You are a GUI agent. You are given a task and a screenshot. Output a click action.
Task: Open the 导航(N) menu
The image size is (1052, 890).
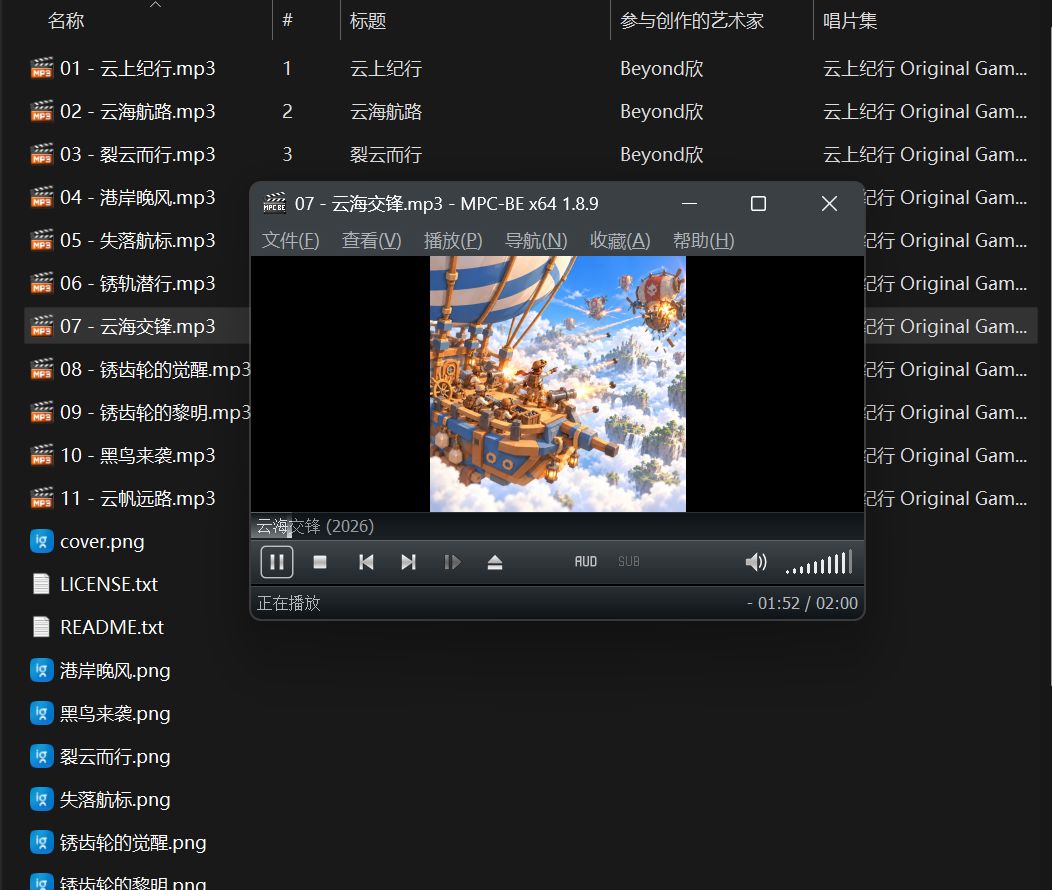(536, 240)
